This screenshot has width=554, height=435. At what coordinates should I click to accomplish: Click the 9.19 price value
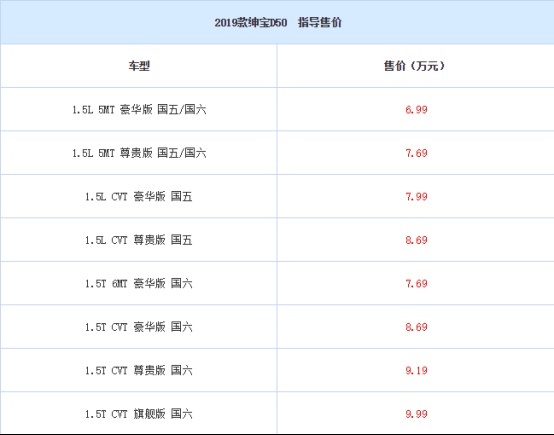click(416, 370)
